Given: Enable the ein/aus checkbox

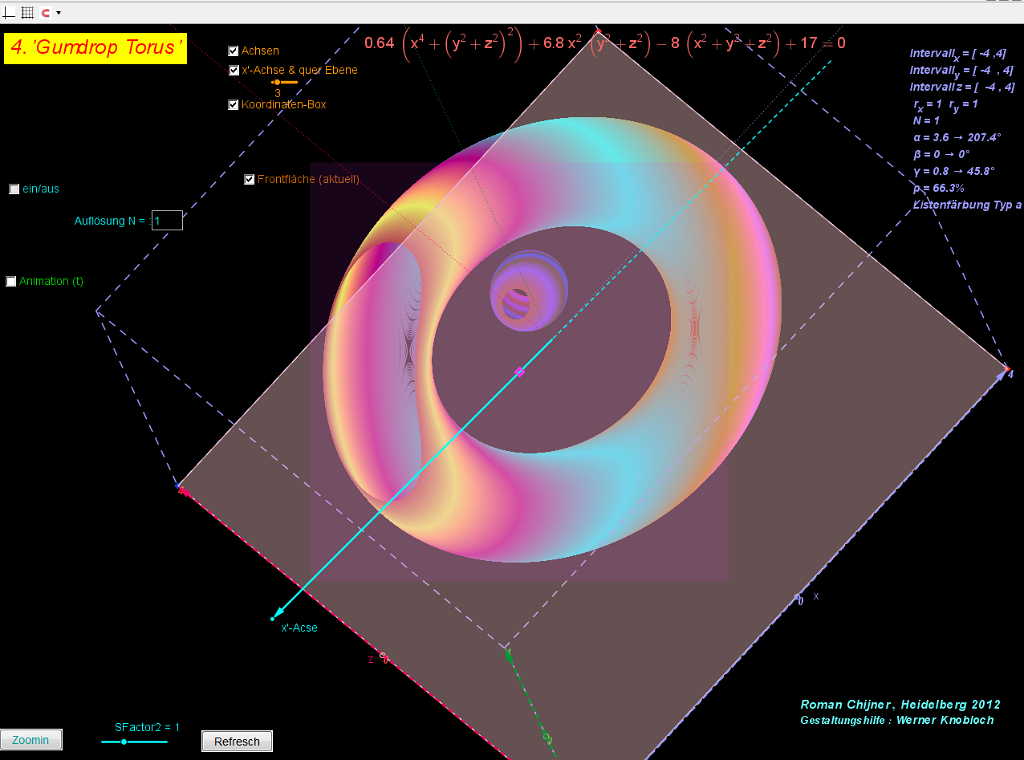Looking at the screenshot, I should coord(14,189).
